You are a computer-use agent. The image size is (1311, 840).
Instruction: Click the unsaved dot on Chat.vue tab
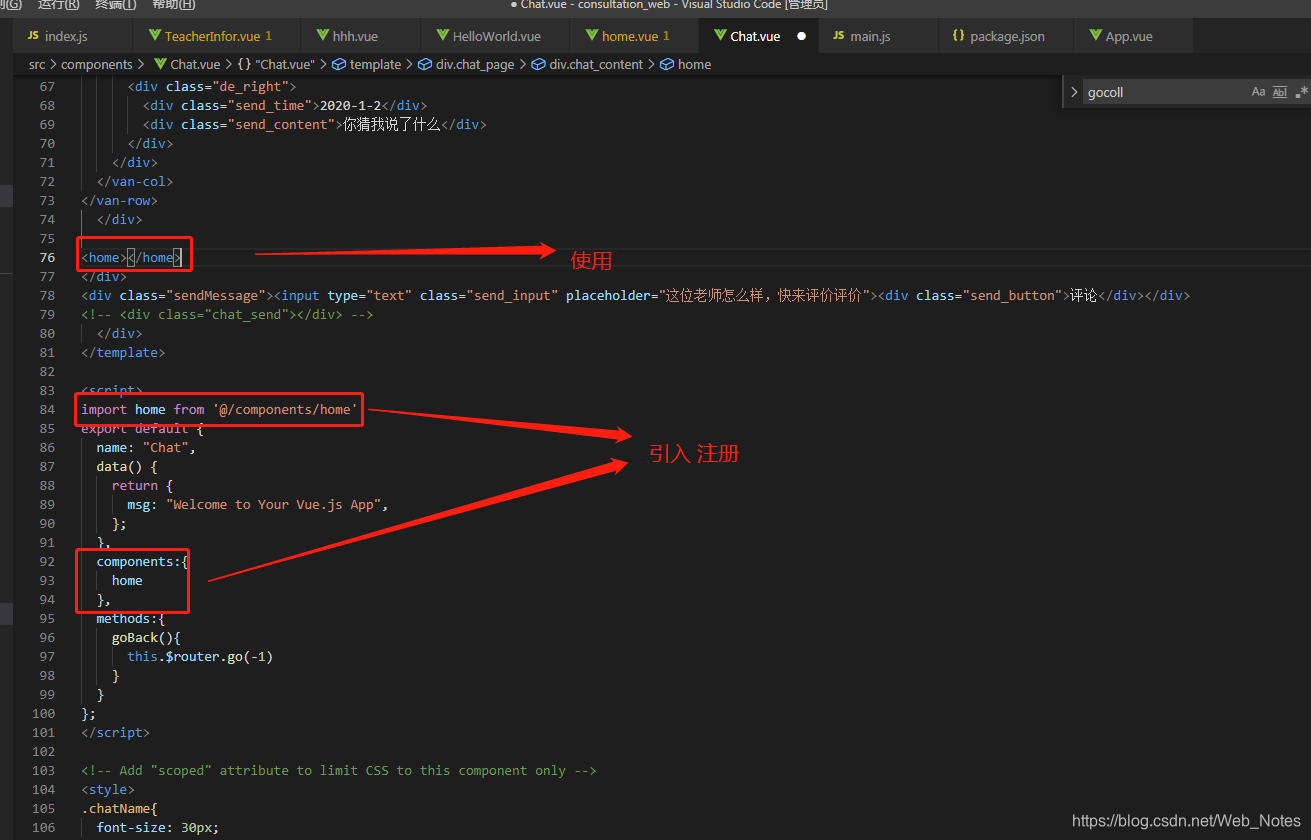[x=801, y=36]
